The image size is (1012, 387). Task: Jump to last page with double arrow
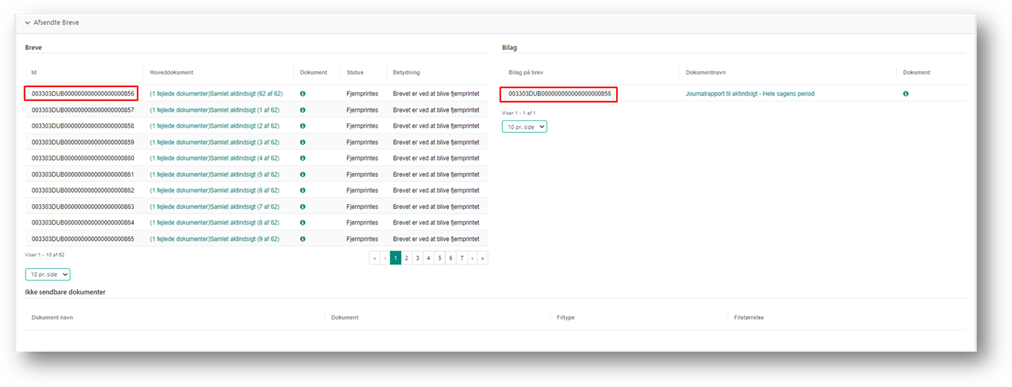483,258
